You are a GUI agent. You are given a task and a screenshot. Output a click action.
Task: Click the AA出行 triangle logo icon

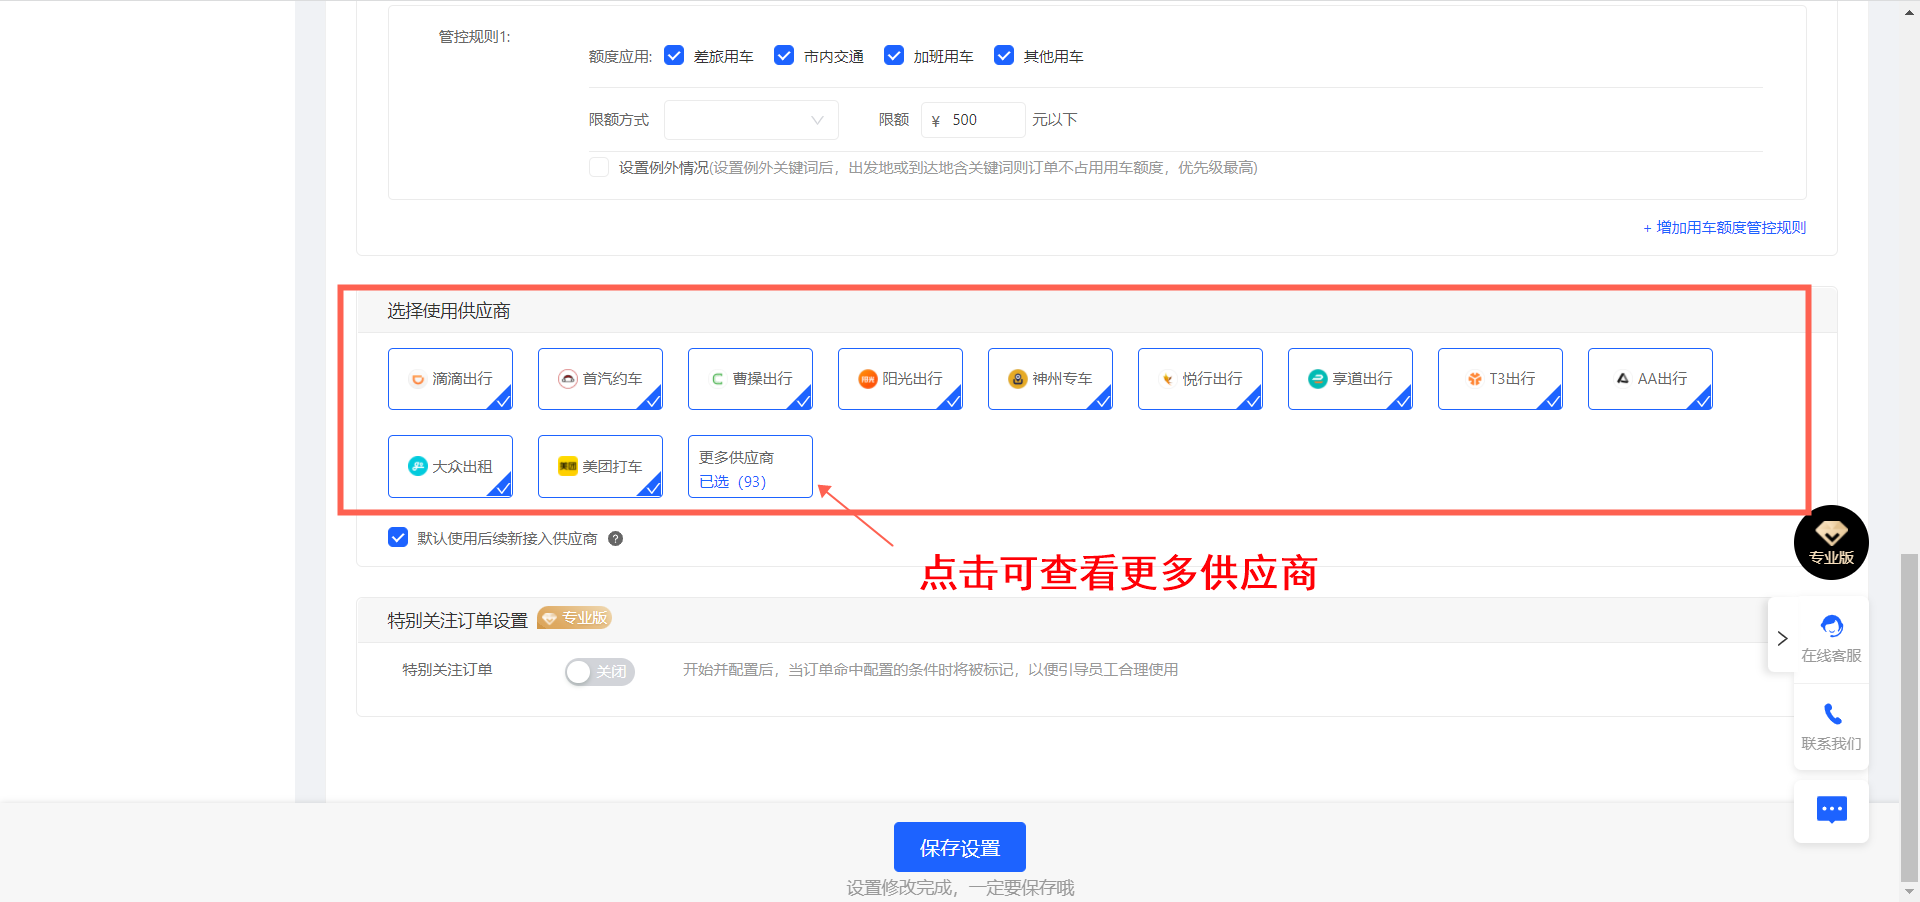1623,379
